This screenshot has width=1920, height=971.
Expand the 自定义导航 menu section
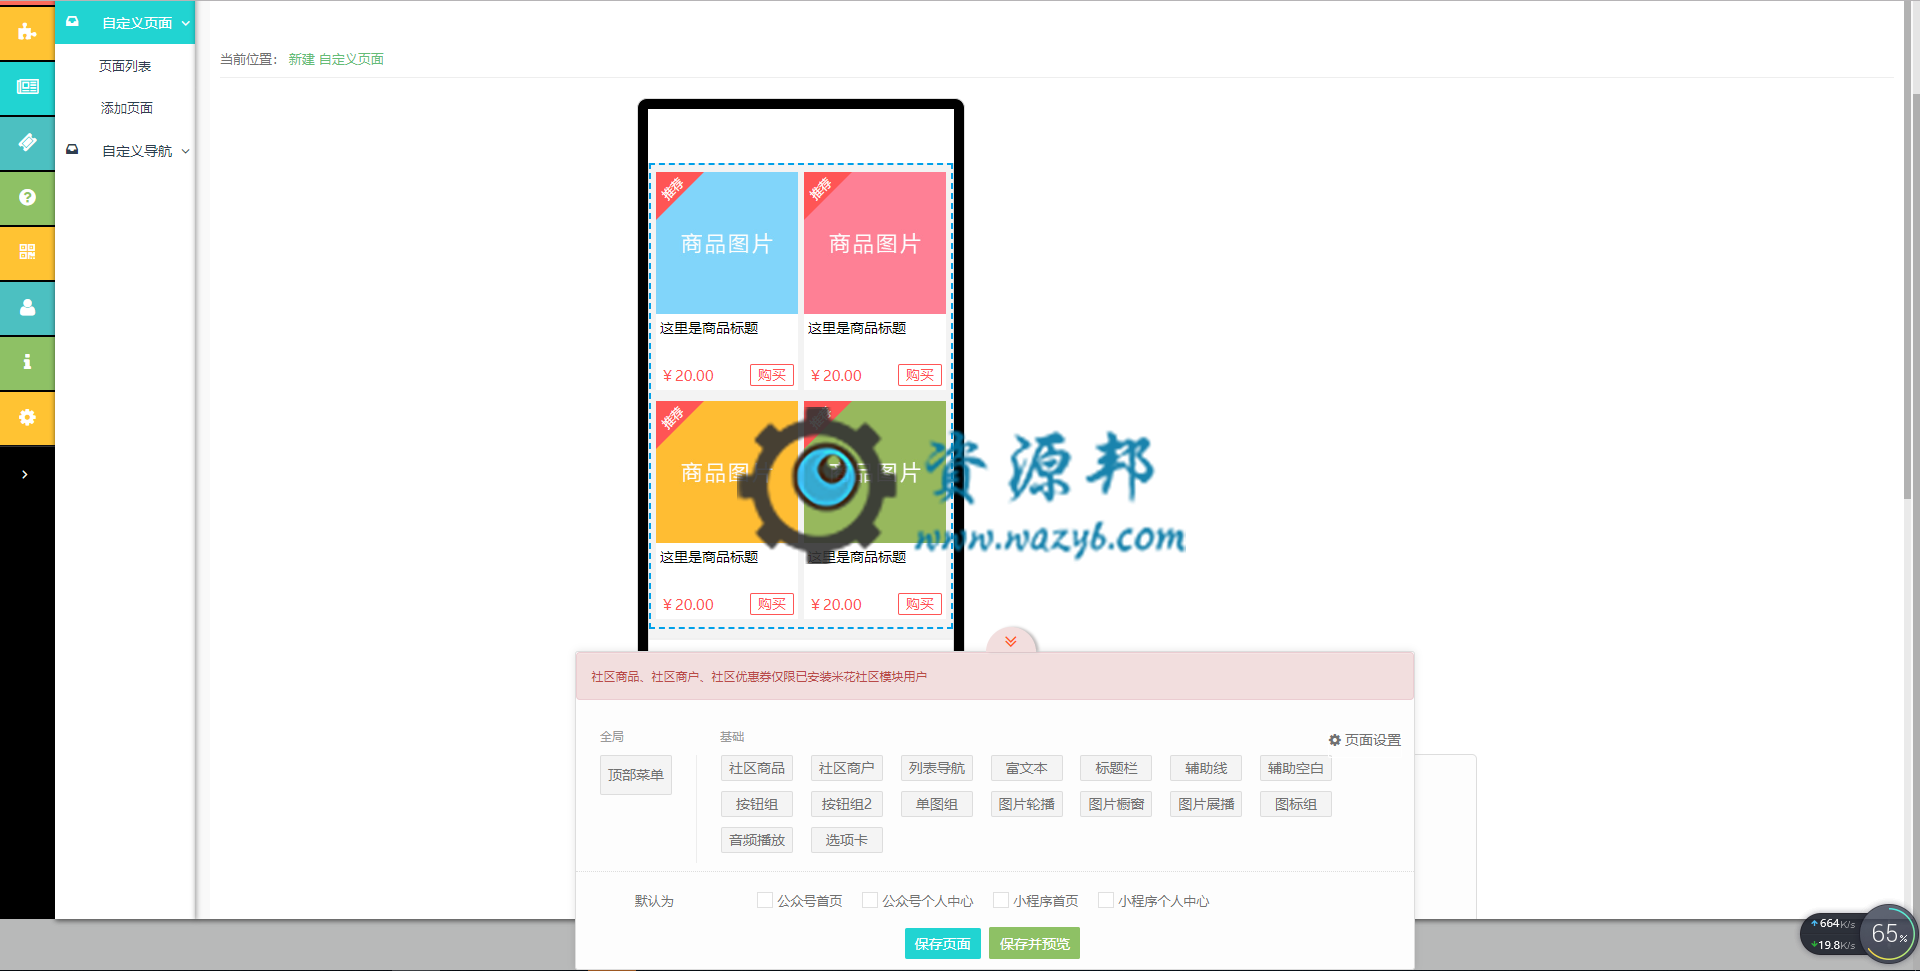click(x=125, y=151)
